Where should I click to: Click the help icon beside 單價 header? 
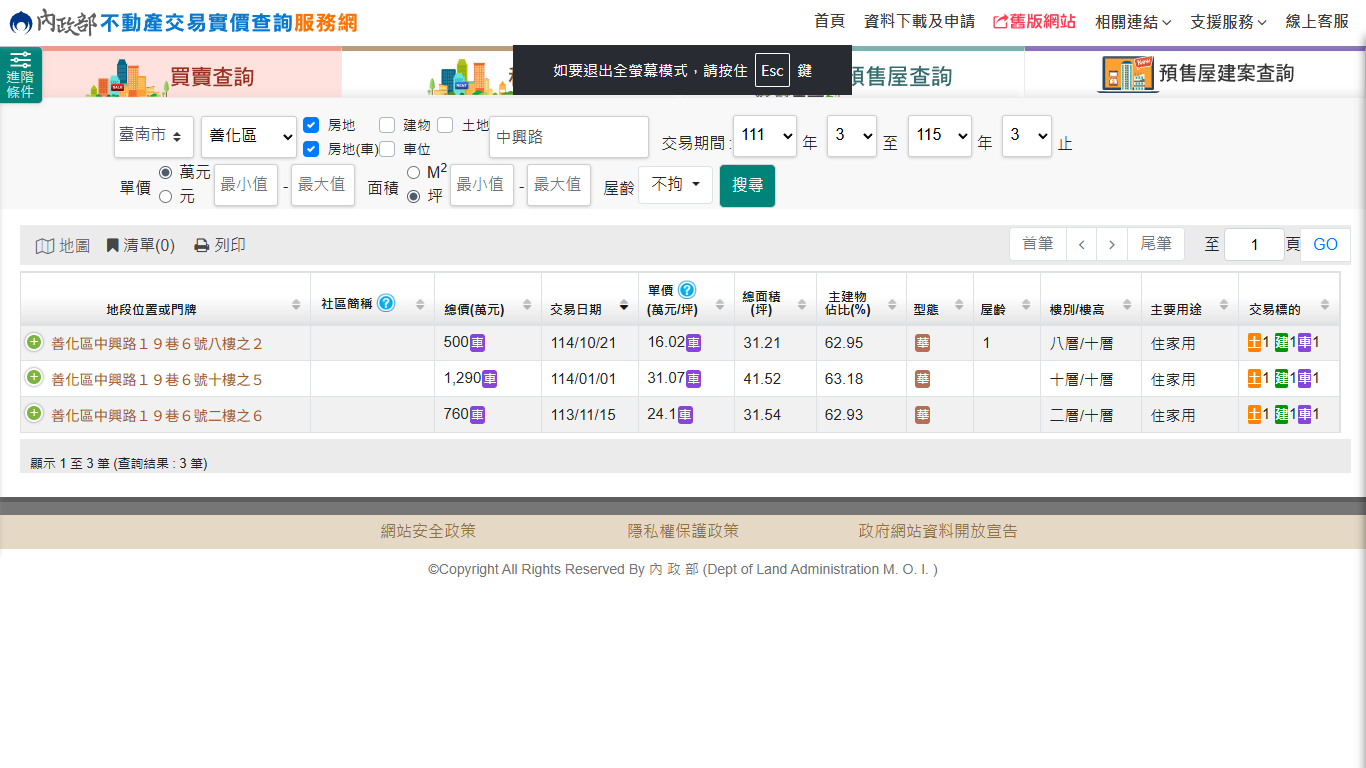pos(686,290)
